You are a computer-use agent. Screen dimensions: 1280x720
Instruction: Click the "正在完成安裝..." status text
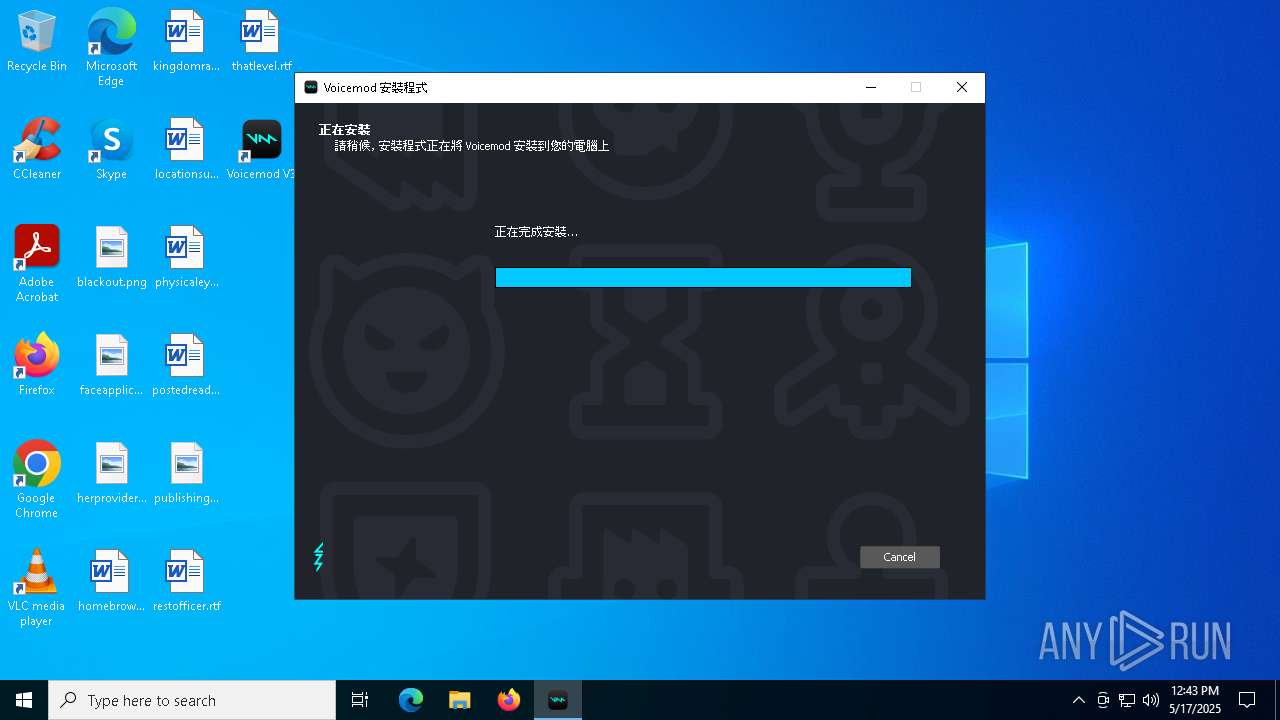click(536, 232)
